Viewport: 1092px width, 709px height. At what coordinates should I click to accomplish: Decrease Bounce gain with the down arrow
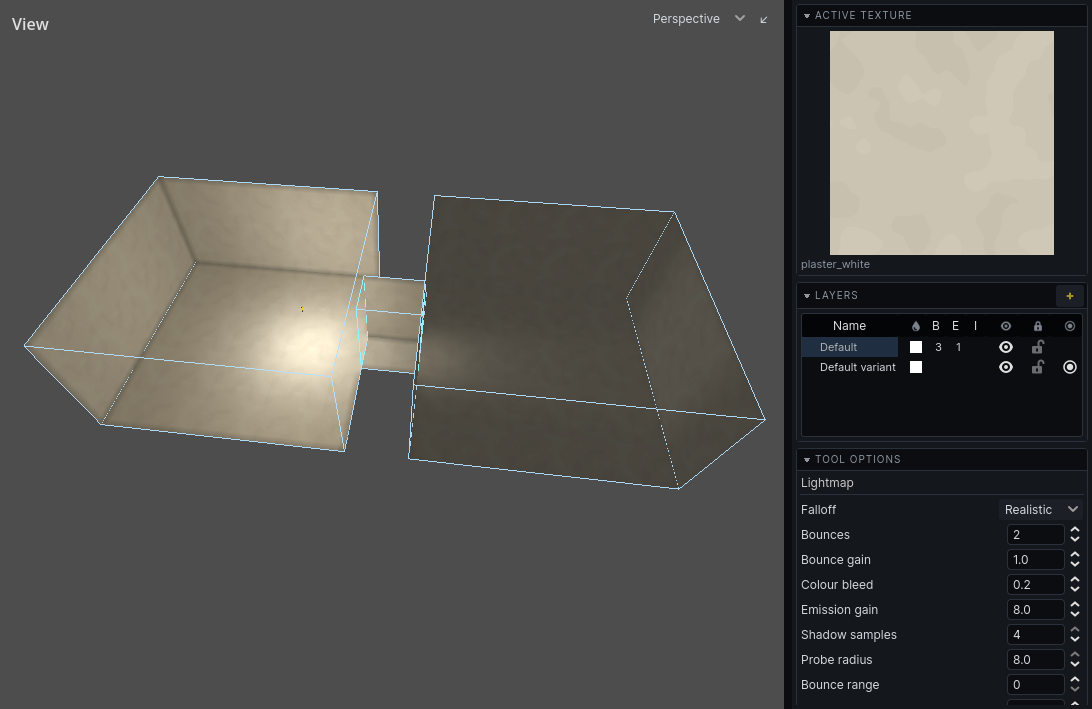pos(1075,564)
